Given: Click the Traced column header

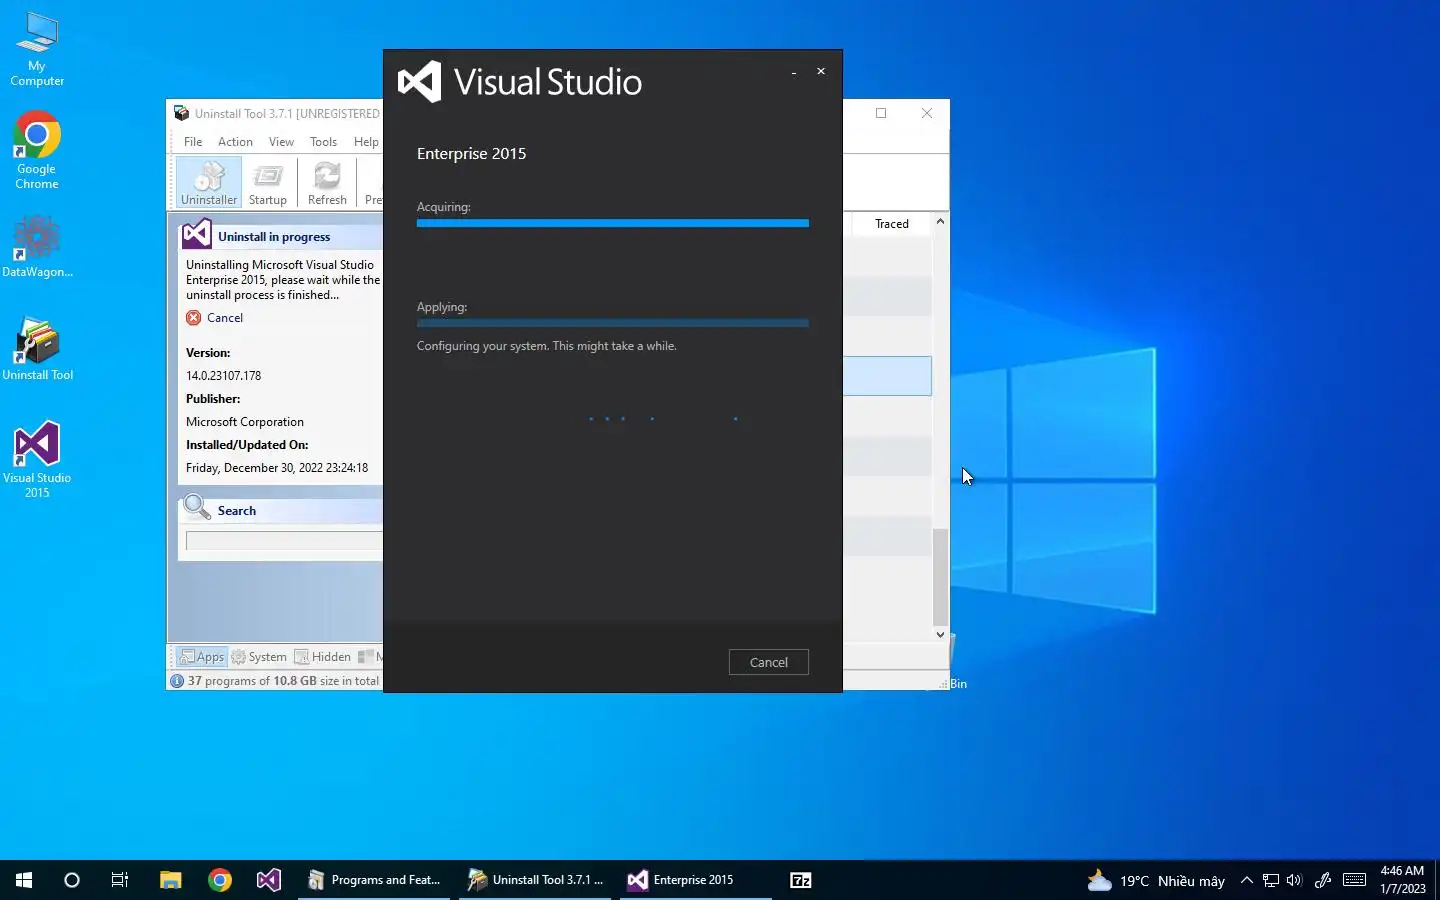Looking at the screenshot, I should 892,224.
